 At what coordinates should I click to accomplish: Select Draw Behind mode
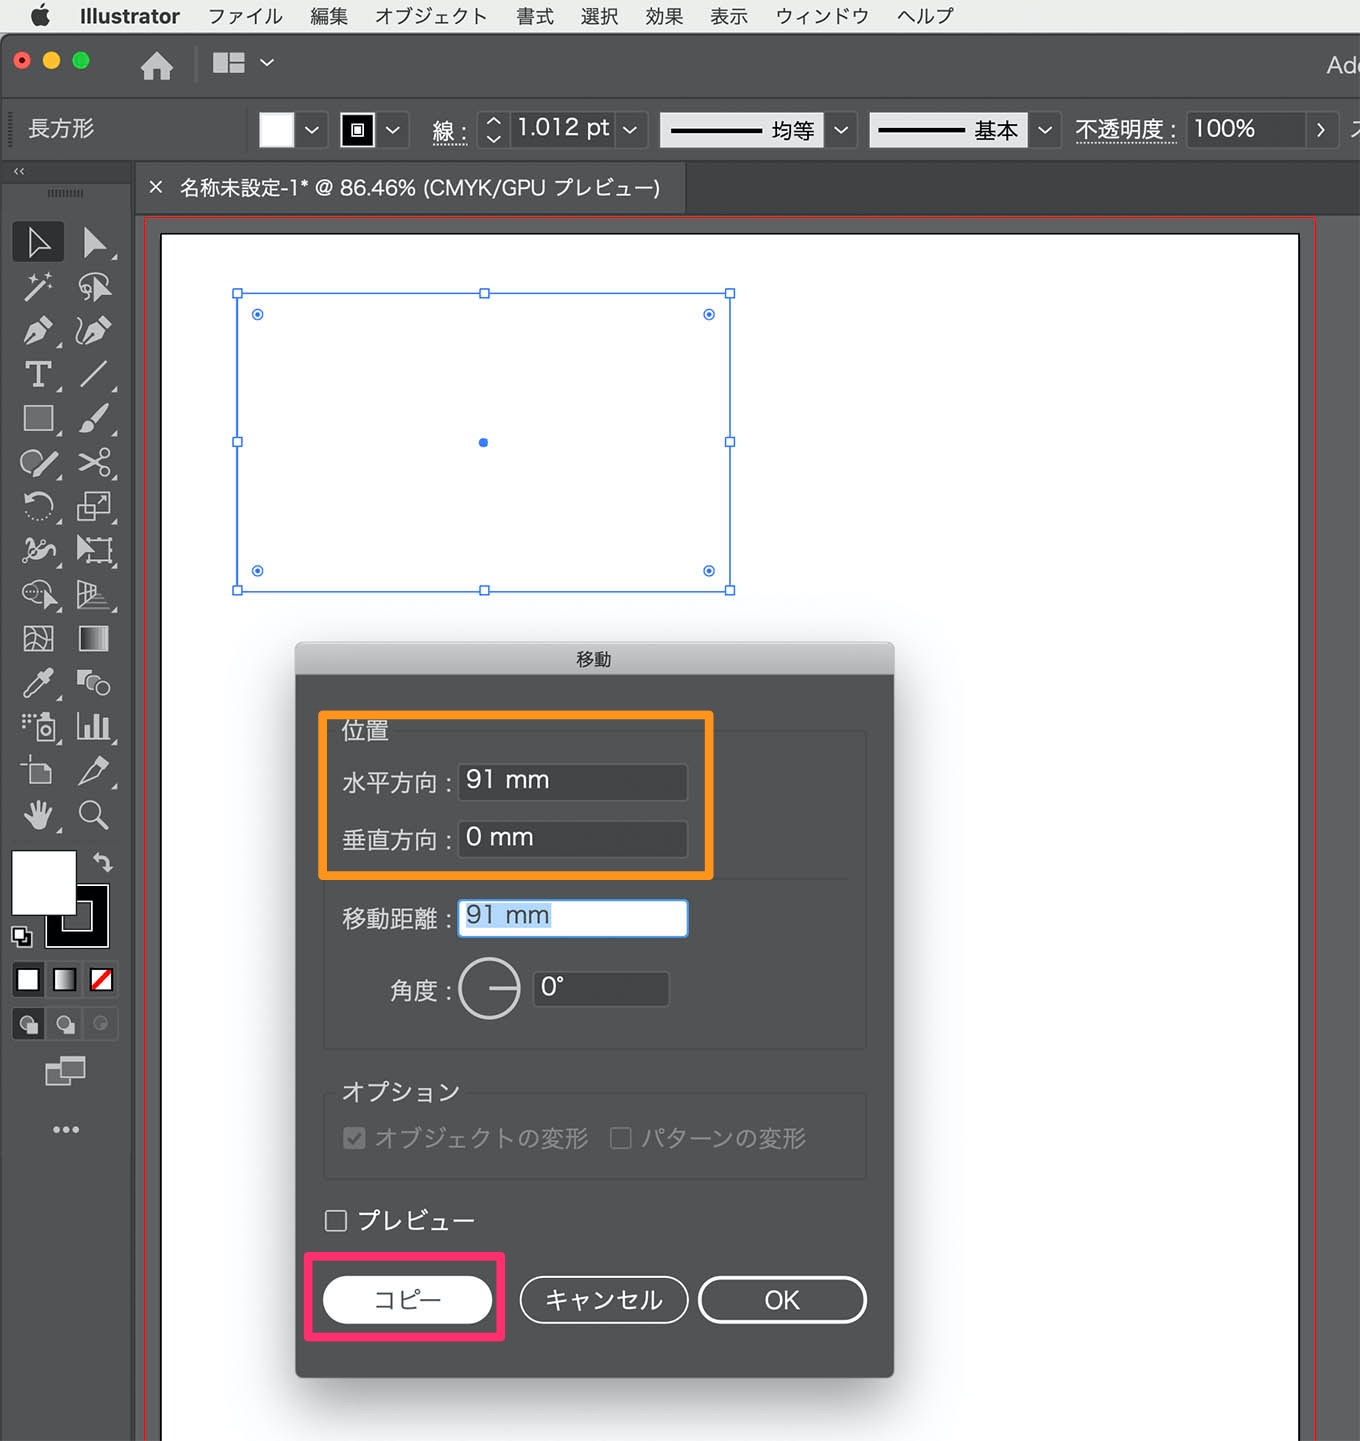(x=66, y=1024)
